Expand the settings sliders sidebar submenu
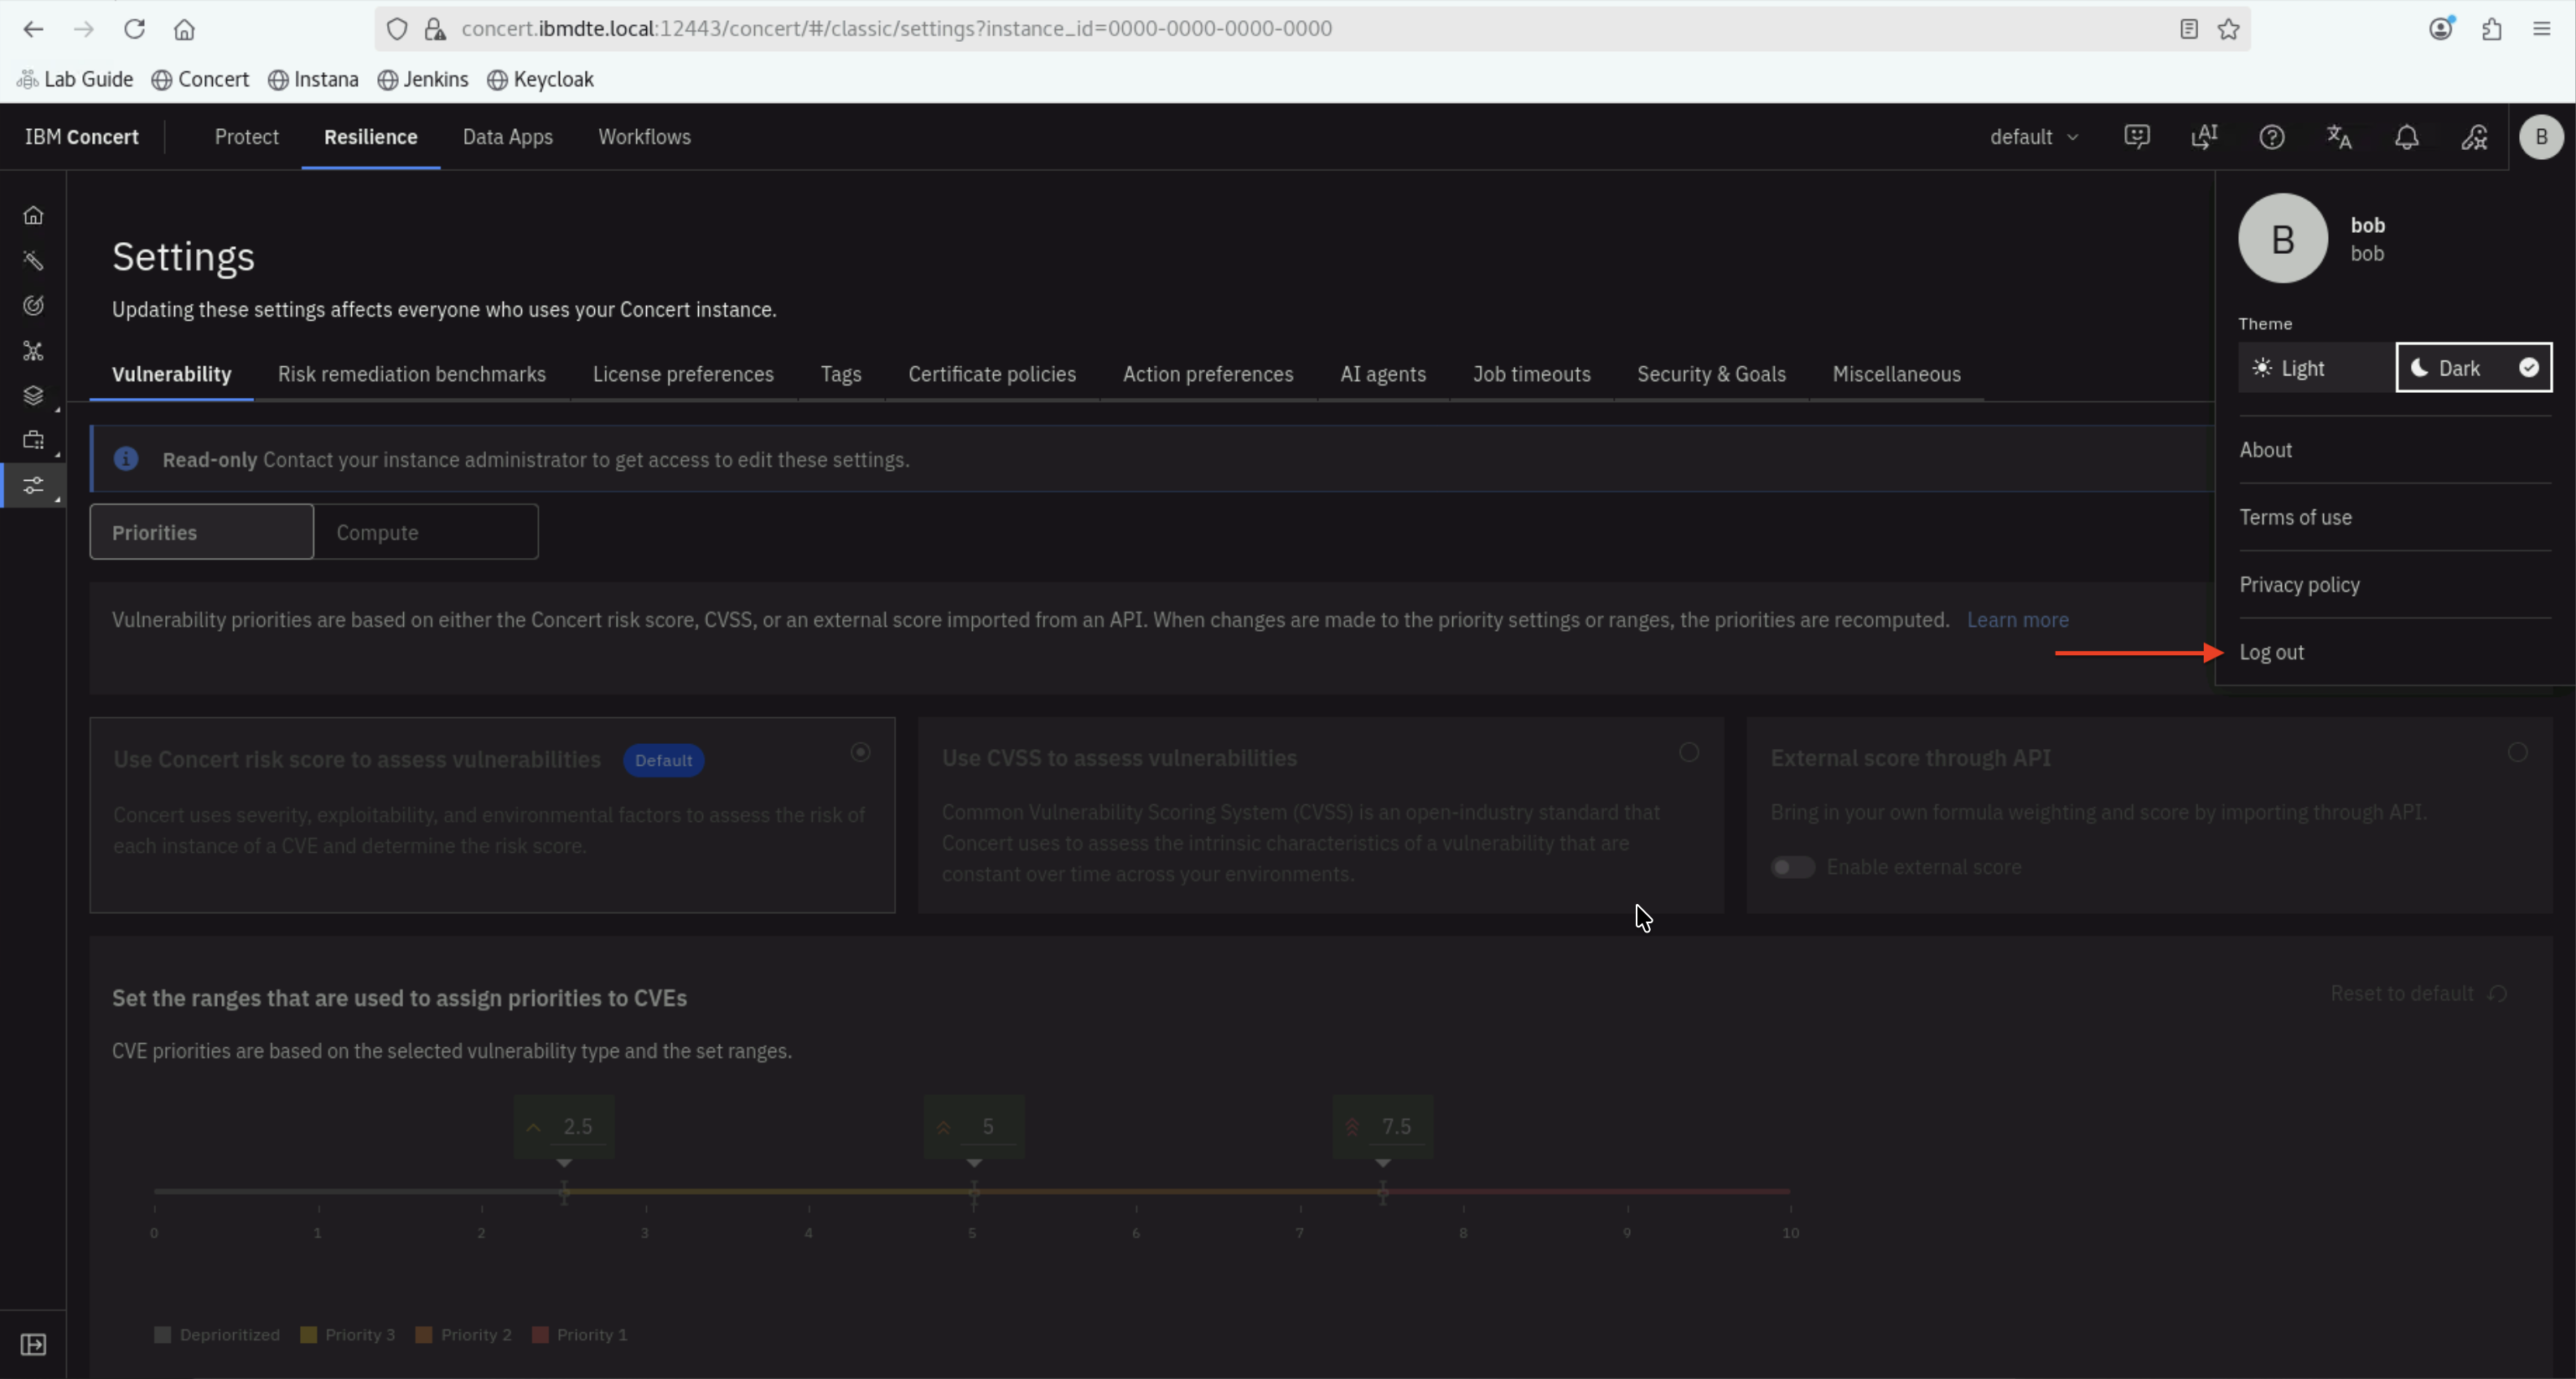 [33, 486]
